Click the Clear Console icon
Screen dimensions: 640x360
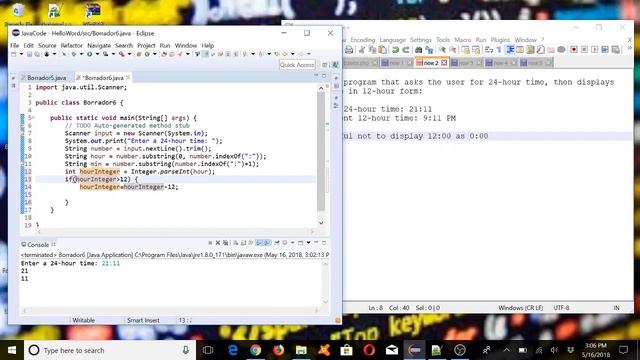[x=236, y=243]
